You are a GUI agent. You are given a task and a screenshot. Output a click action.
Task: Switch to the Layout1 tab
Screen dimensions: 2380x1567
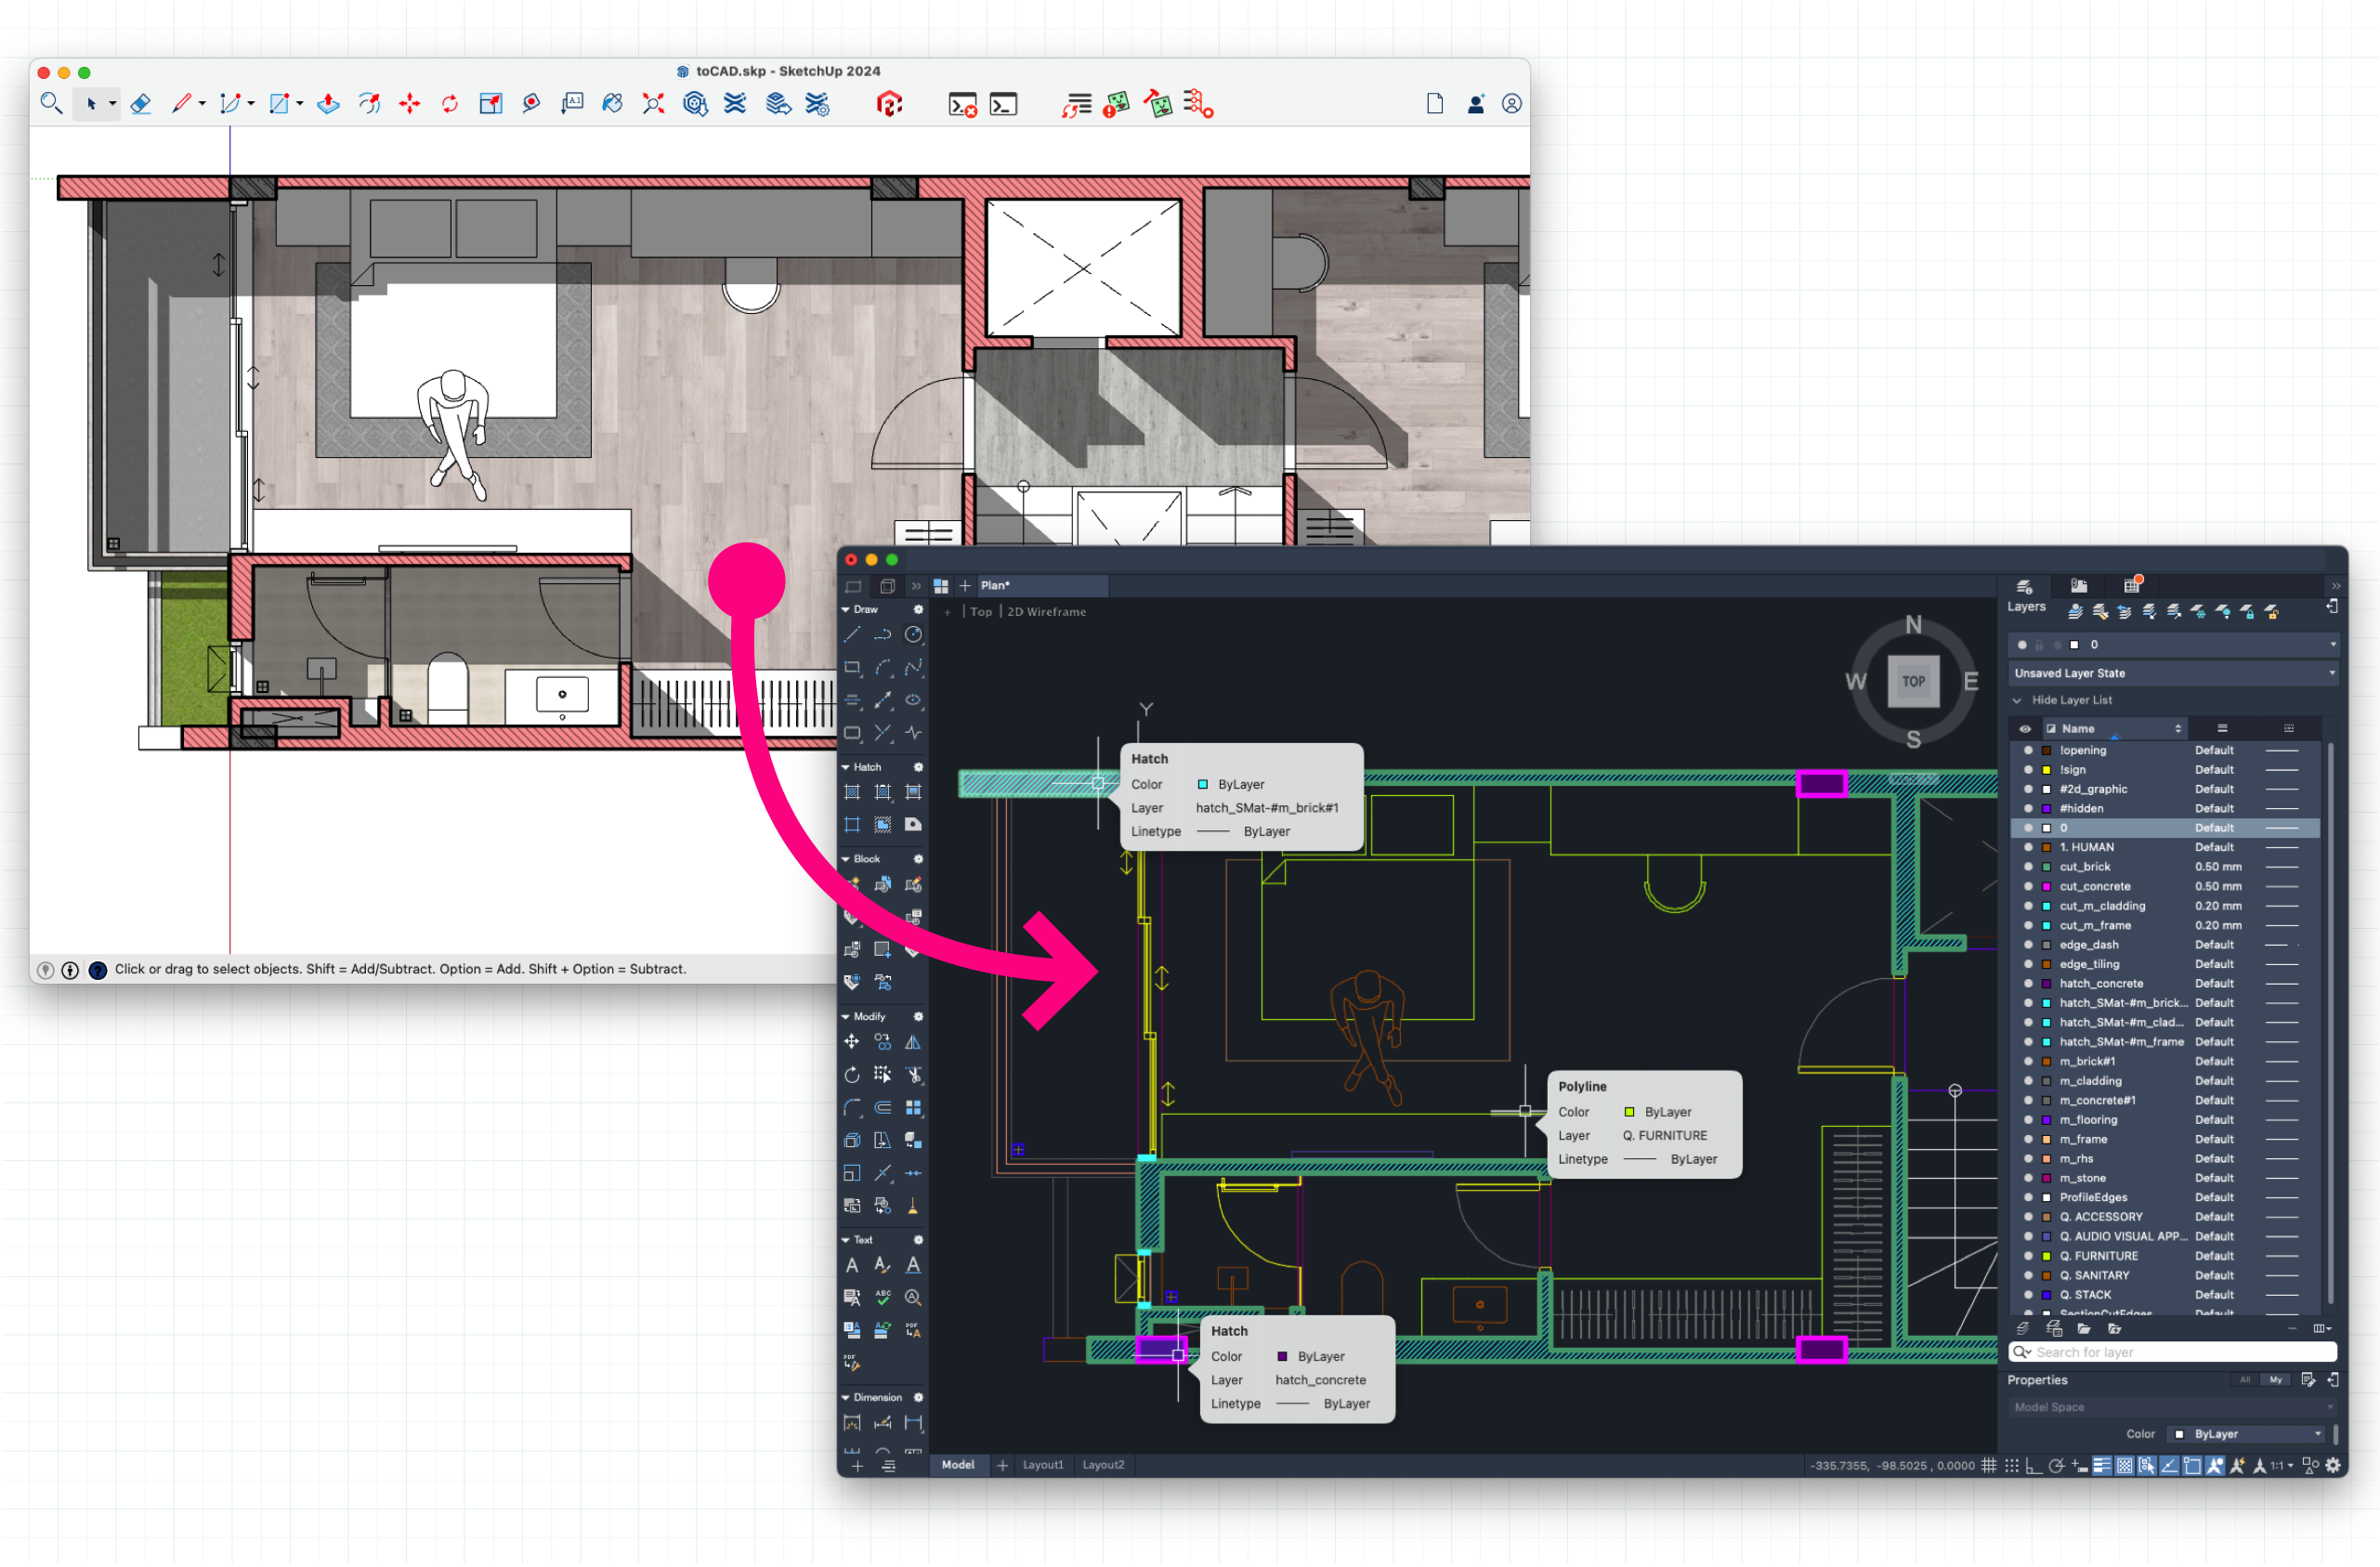click(x=1042, y=1465)
